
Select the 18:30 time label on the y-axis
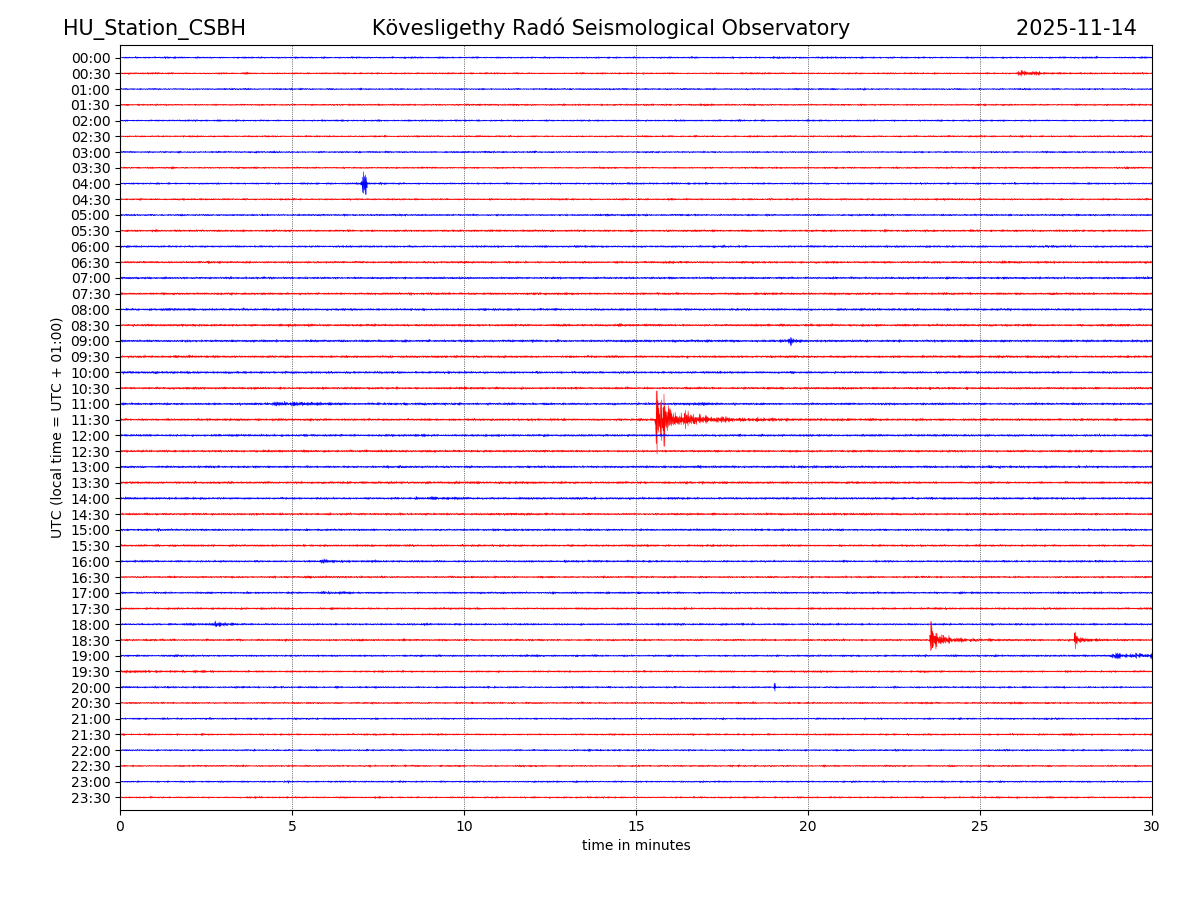tap(91, 641)
